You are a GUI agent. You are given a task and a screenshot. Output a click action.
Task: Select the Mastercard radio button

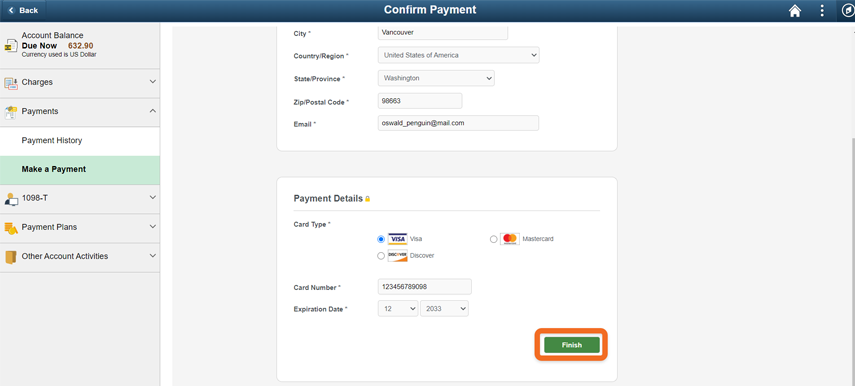(493, 239)
